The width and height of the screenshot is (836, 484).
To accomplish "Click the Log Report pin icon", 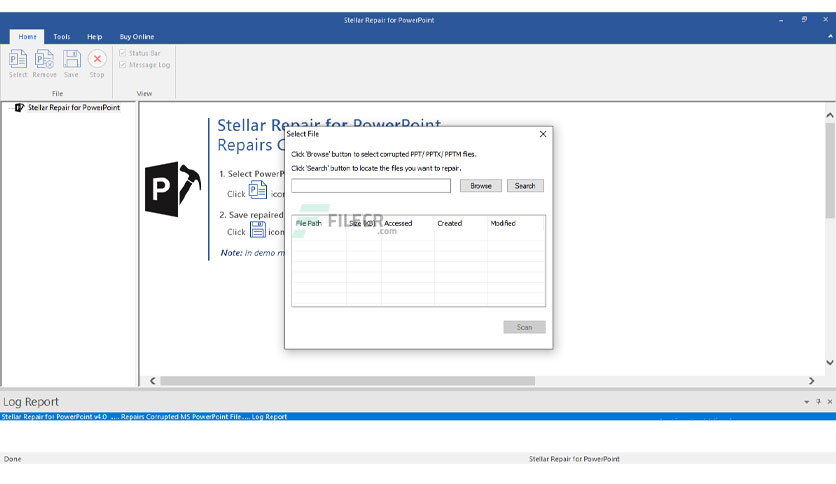I will pyautogui.click(x=818, y=402).
